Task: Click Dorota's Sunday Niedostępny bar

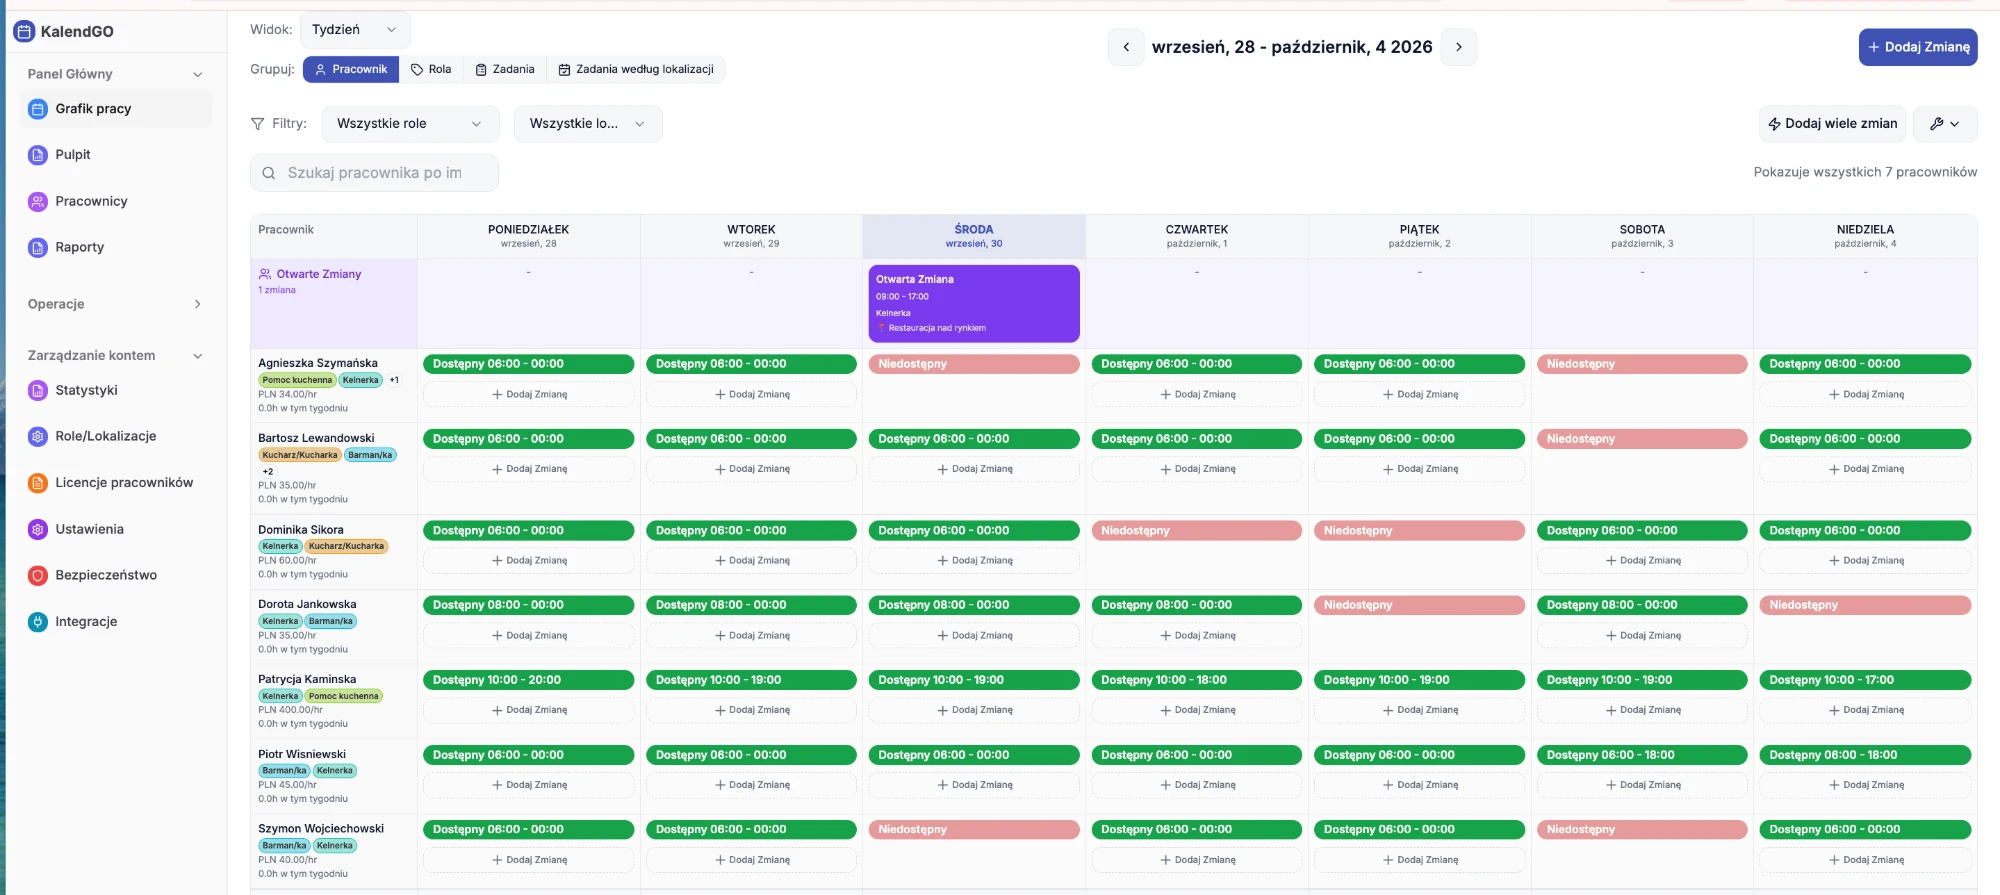Action: (1865, 605)
